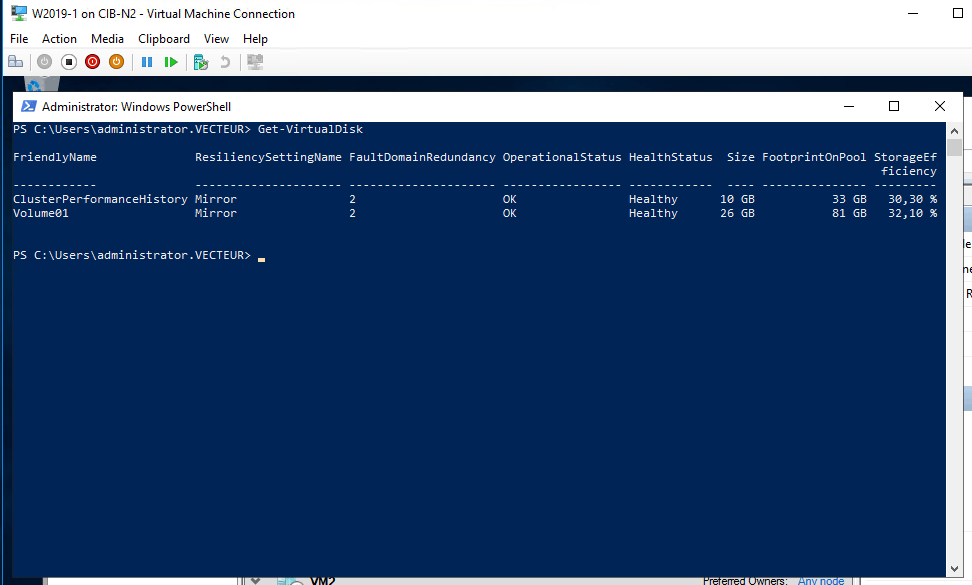Turn off the VM with the stop icon

(x=68, y=61)
